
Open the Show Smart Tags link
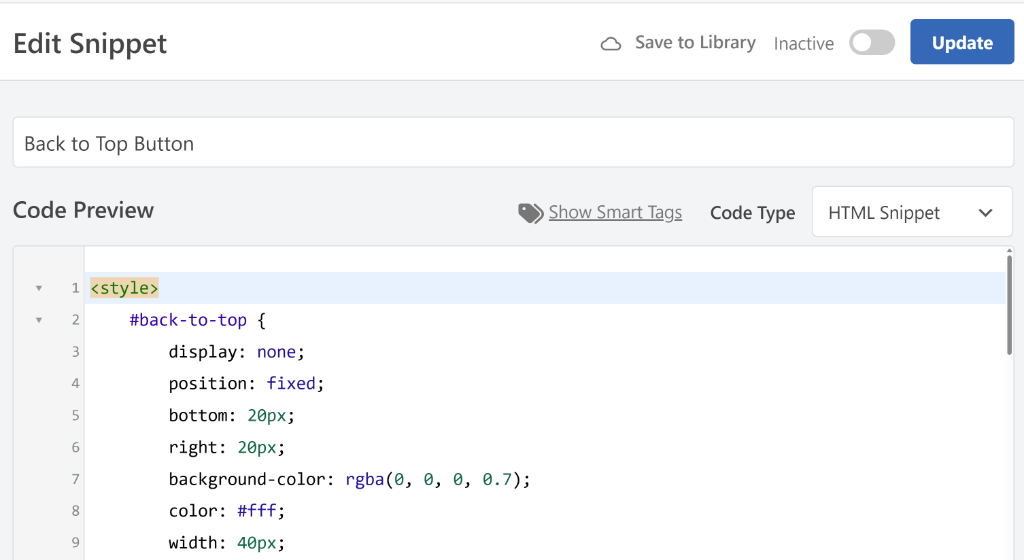[x=615, y=212]
